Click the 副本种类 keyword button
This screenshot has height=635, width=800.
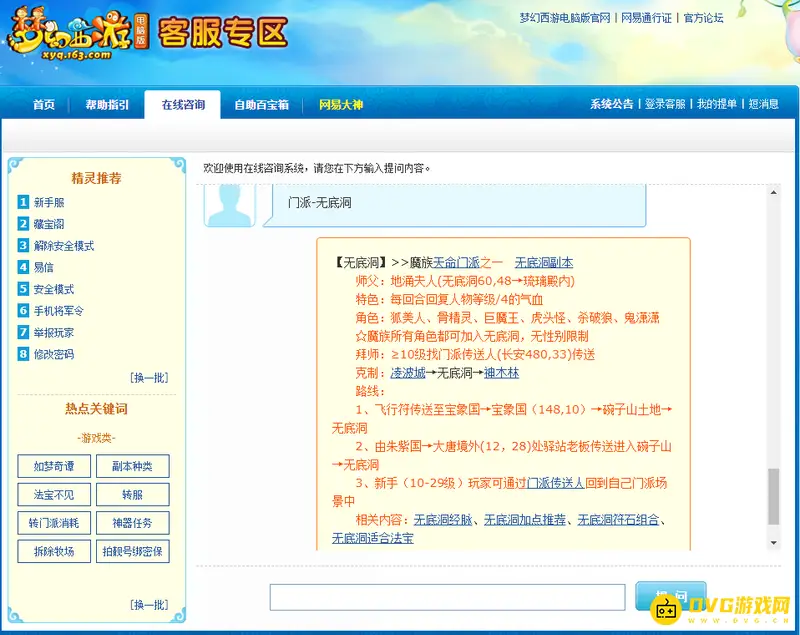coord(133,466)
